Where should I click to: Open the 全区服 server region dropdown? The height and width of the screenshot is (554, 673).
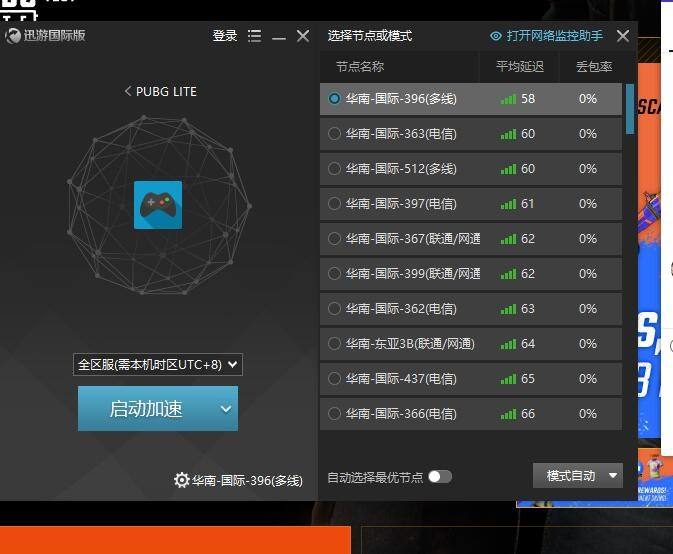tap(158, 364)
